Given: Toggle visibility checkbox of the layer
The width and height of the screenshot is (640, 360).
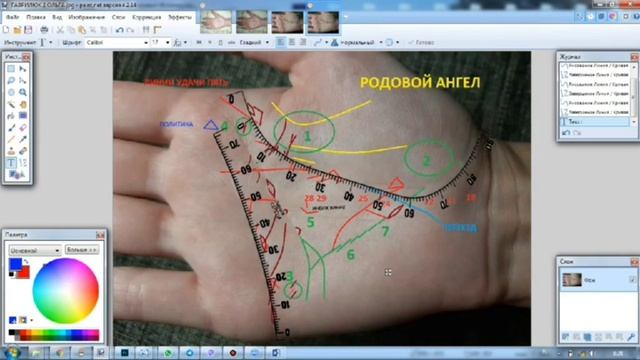Looking at the screenshot, I should point(632,280).
